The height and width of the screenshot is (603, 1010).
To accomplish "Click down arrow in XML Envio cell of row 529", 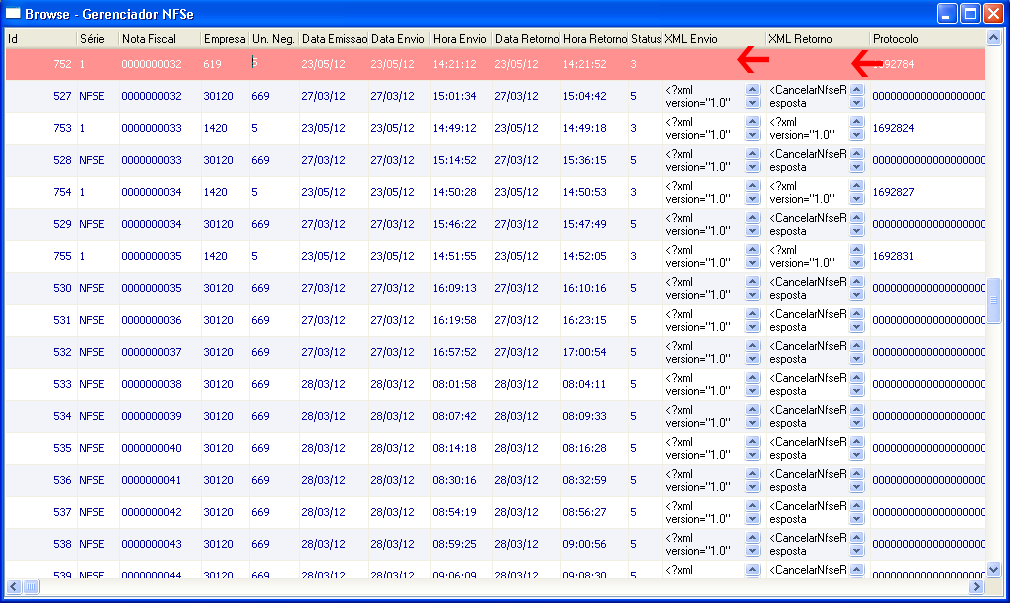I will (752, 231).
